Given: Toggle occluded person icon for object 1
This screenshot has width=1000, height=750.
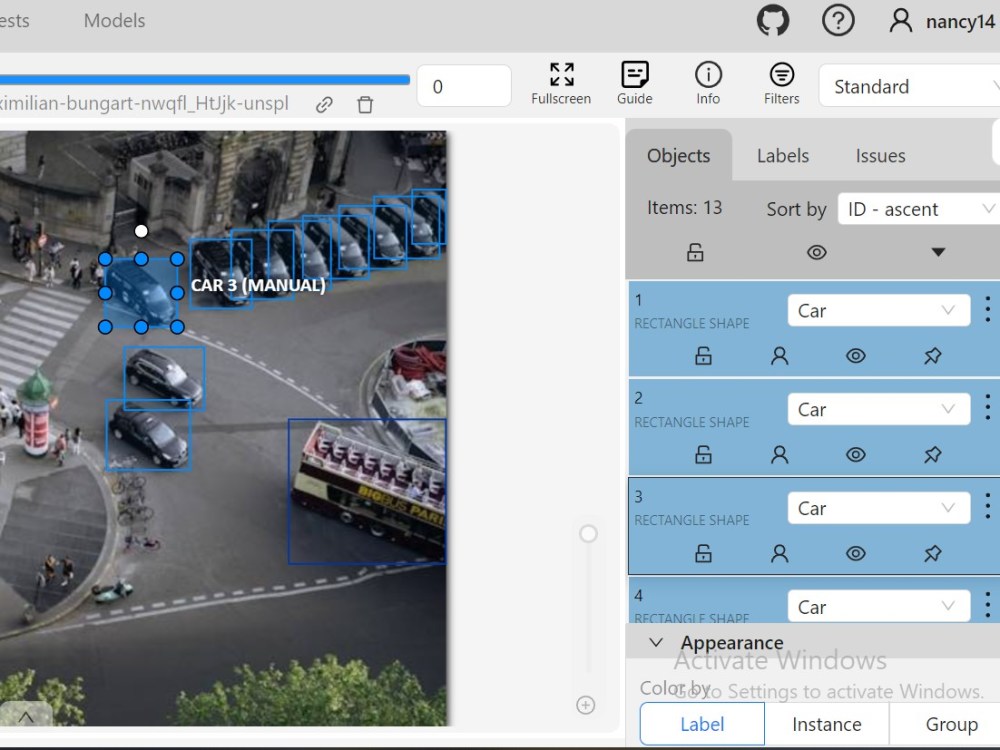Looking at the screenshot, I should (x=779, y=356).
